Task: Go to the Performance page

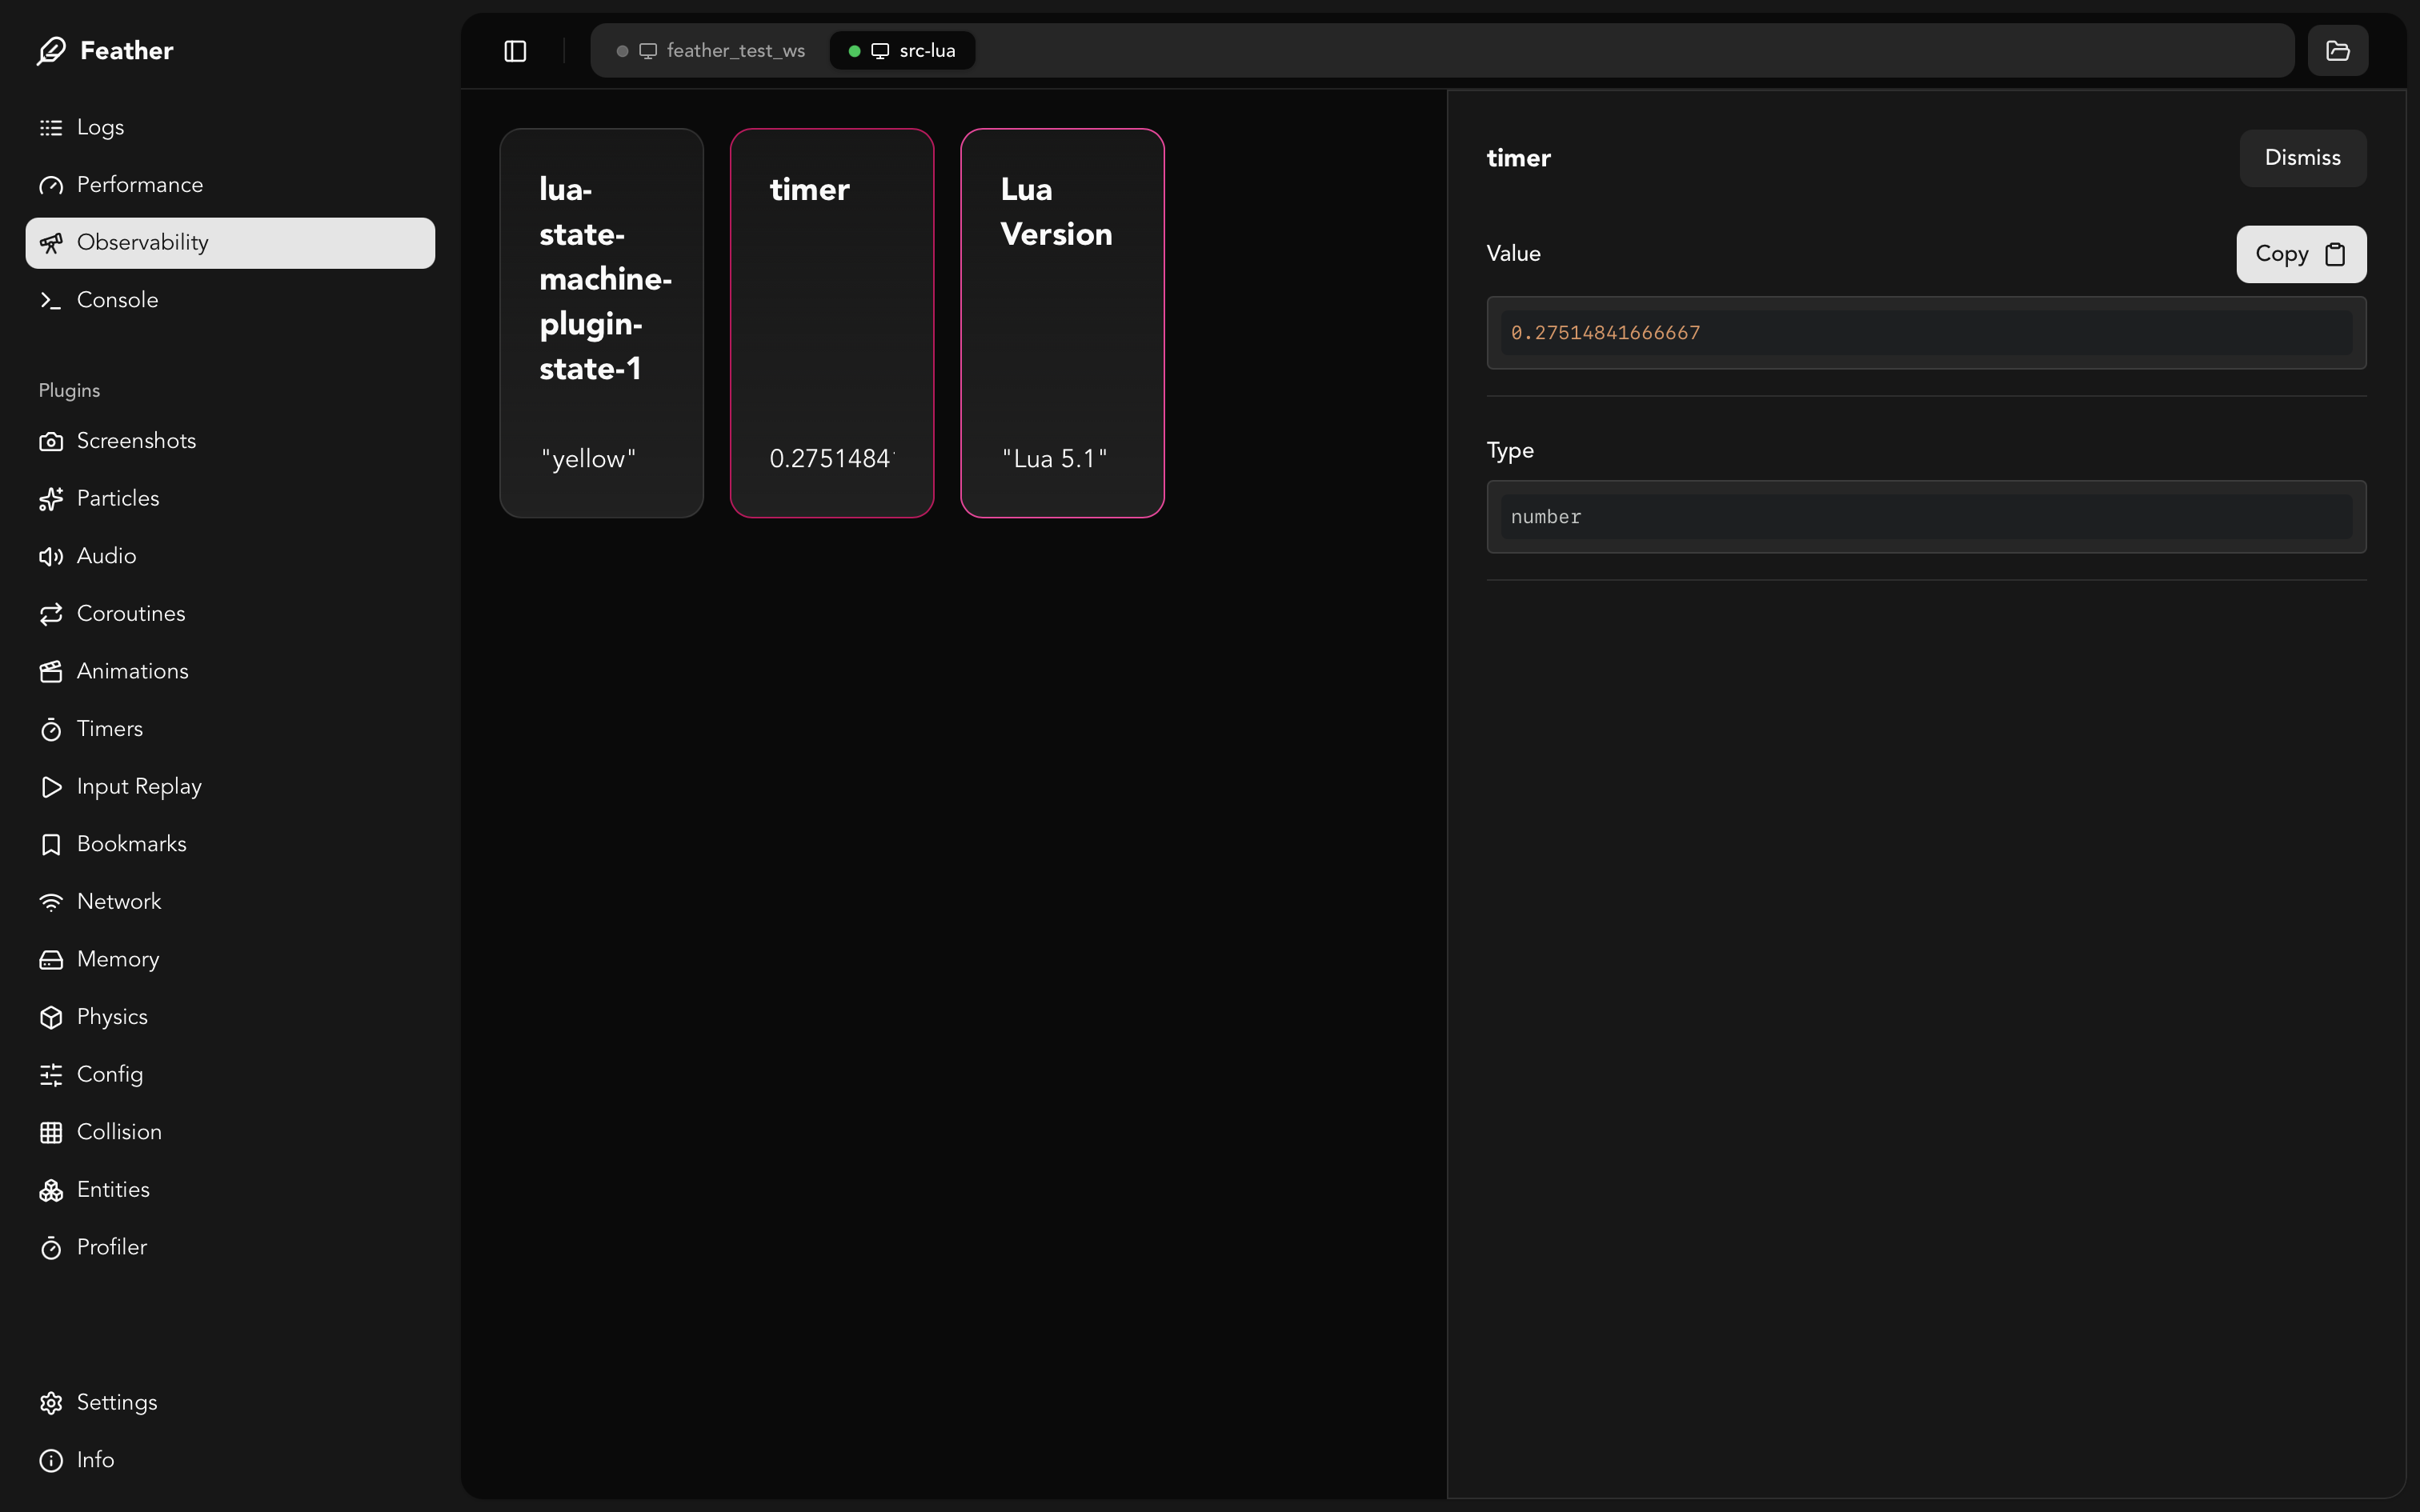Action: tap(230, 186)
